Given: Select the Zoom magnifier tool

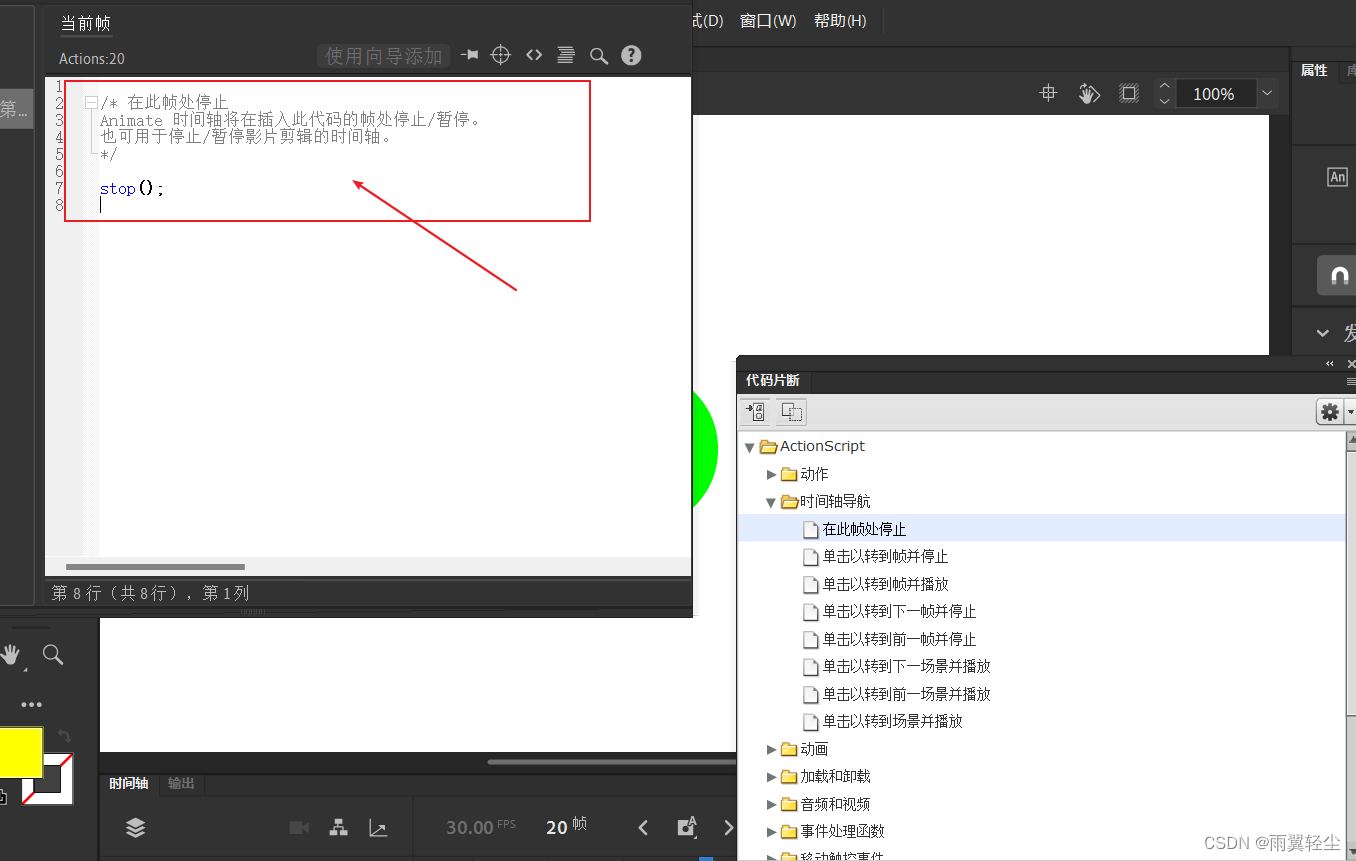Looking at the screenshot, I should tap(53, 655).
